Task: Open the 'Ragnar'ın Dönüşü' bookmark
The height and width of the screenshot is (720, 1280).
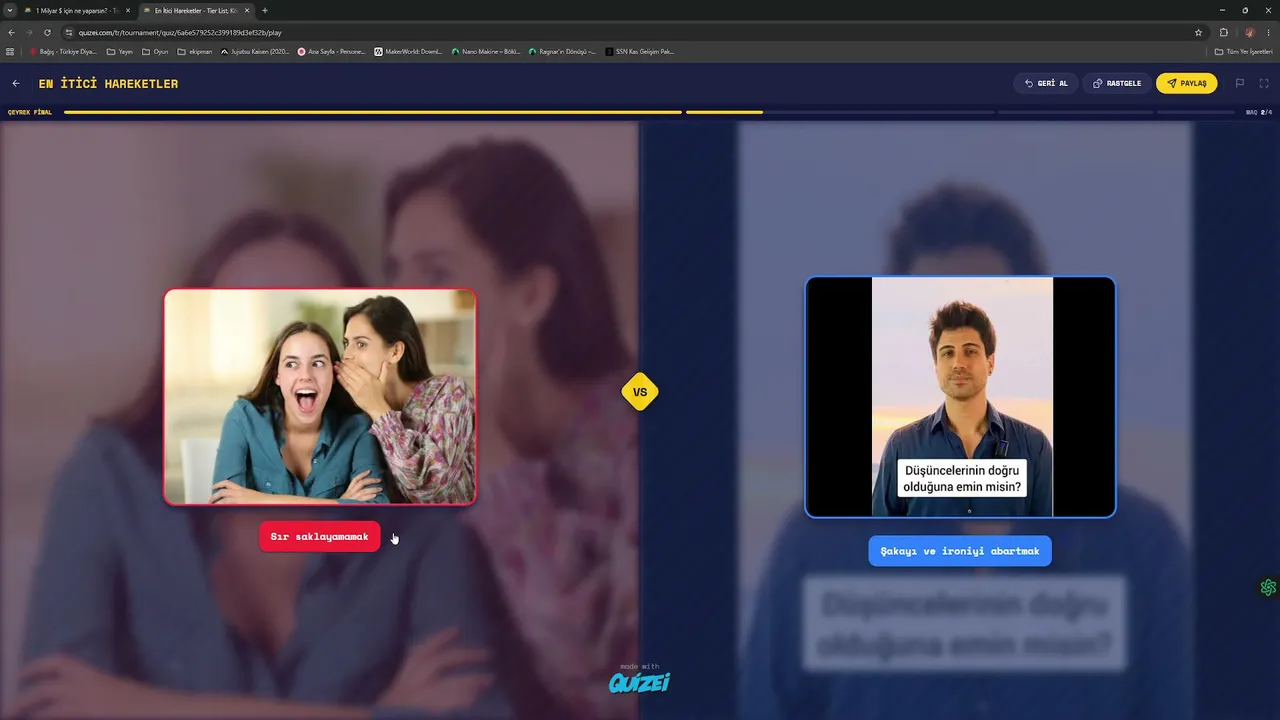Action: (562, 51)
